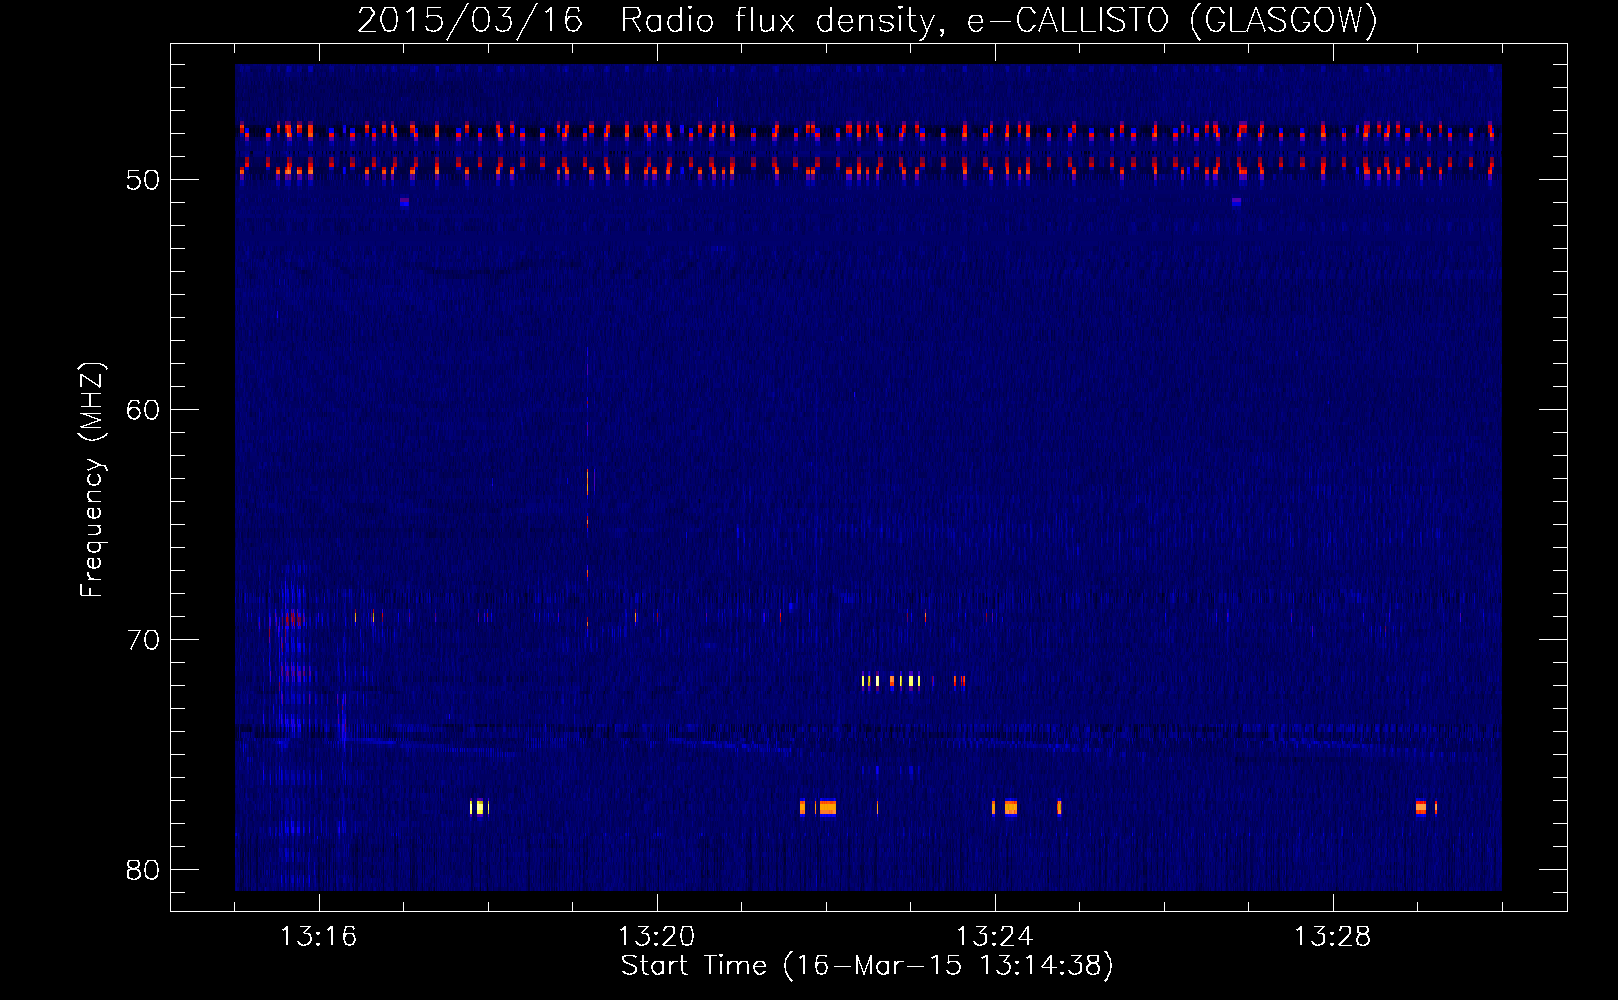1618x1000 pixels.
Task: Click the 13:20 time tick label
Action: click(x=657, y=937)
